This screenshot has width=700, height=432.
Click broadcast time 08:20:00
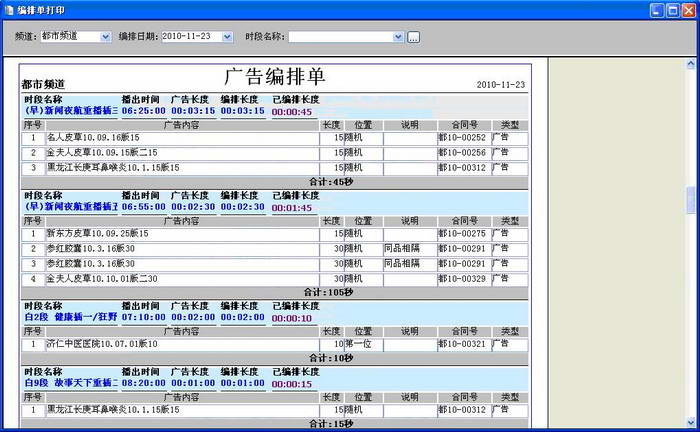tap(144, 383)
